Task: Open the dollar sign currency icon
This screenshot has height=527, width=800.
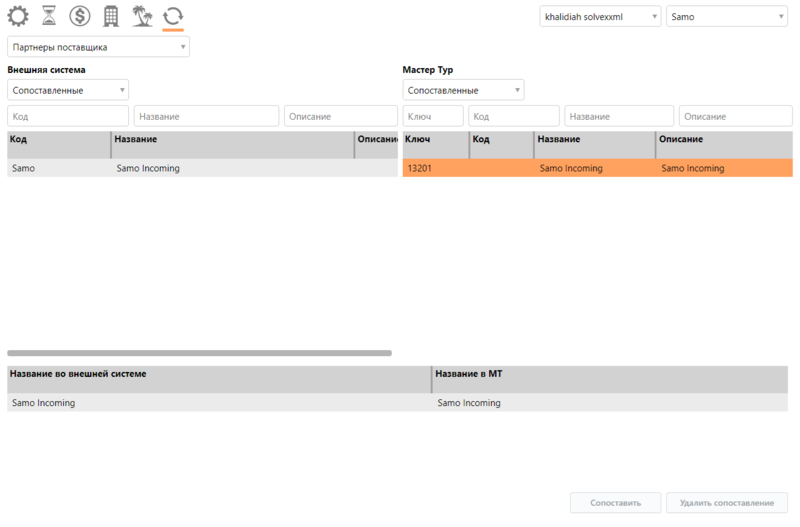Action: [79, 16]
